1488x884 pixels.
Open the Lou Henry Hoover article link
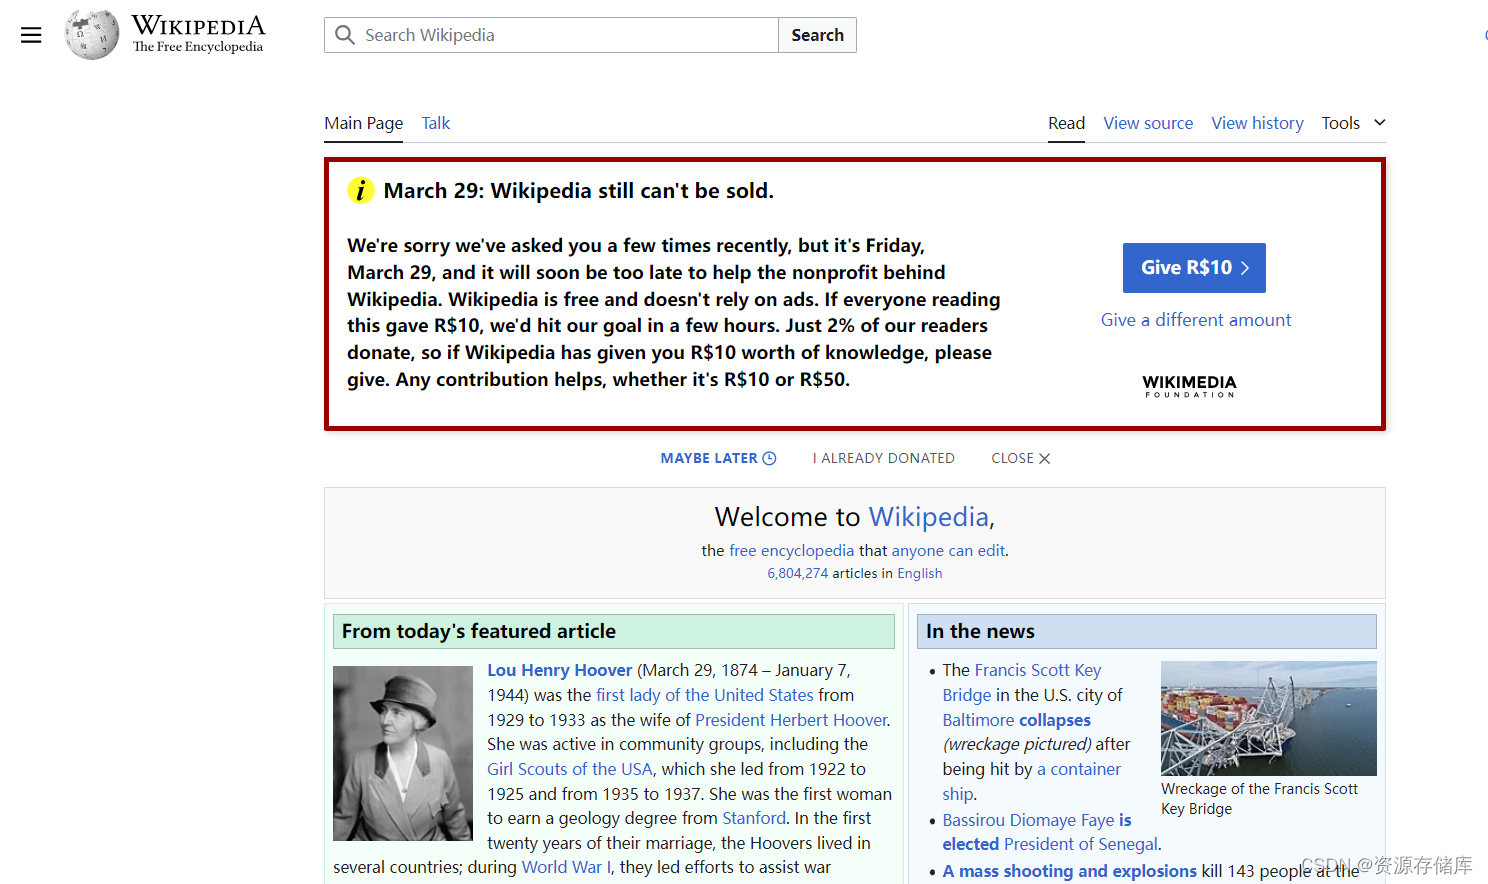[x=559, y=669]
